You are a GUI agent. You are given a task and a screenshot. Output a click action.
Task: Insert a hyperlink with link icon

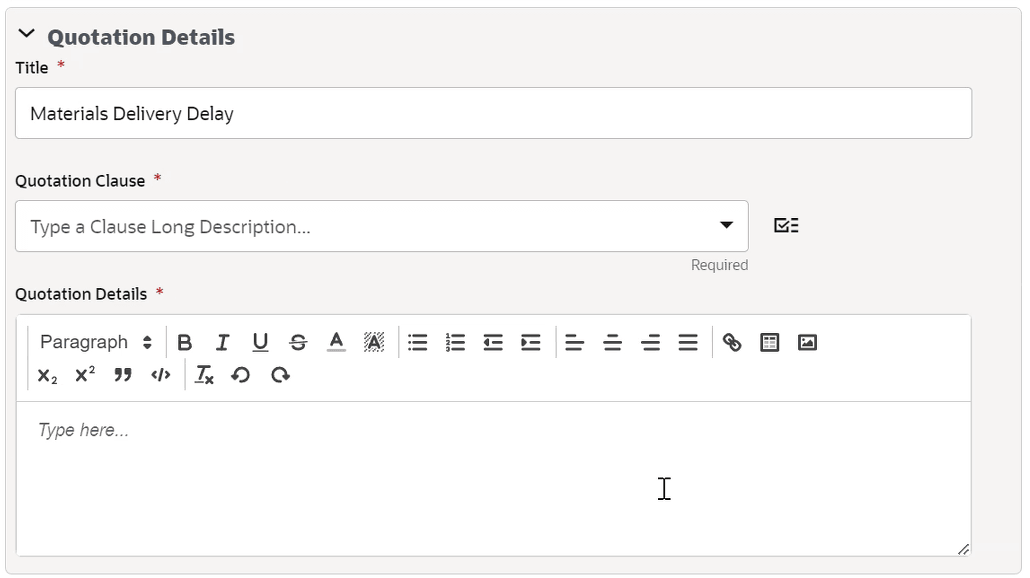pyautogui.click(x=732, y=342)
